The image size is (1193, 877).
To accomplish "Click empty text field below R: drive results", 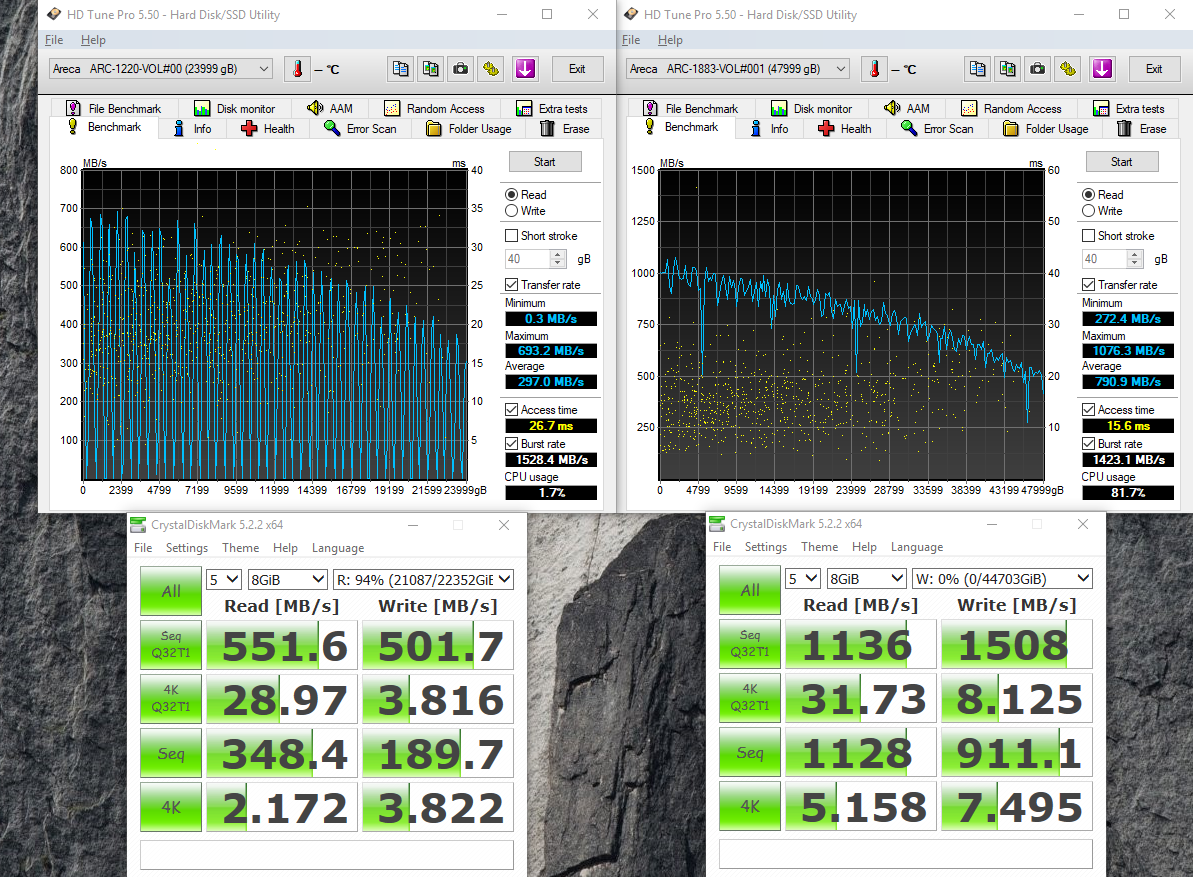I will pyautogui.click(x=329, y=855).
